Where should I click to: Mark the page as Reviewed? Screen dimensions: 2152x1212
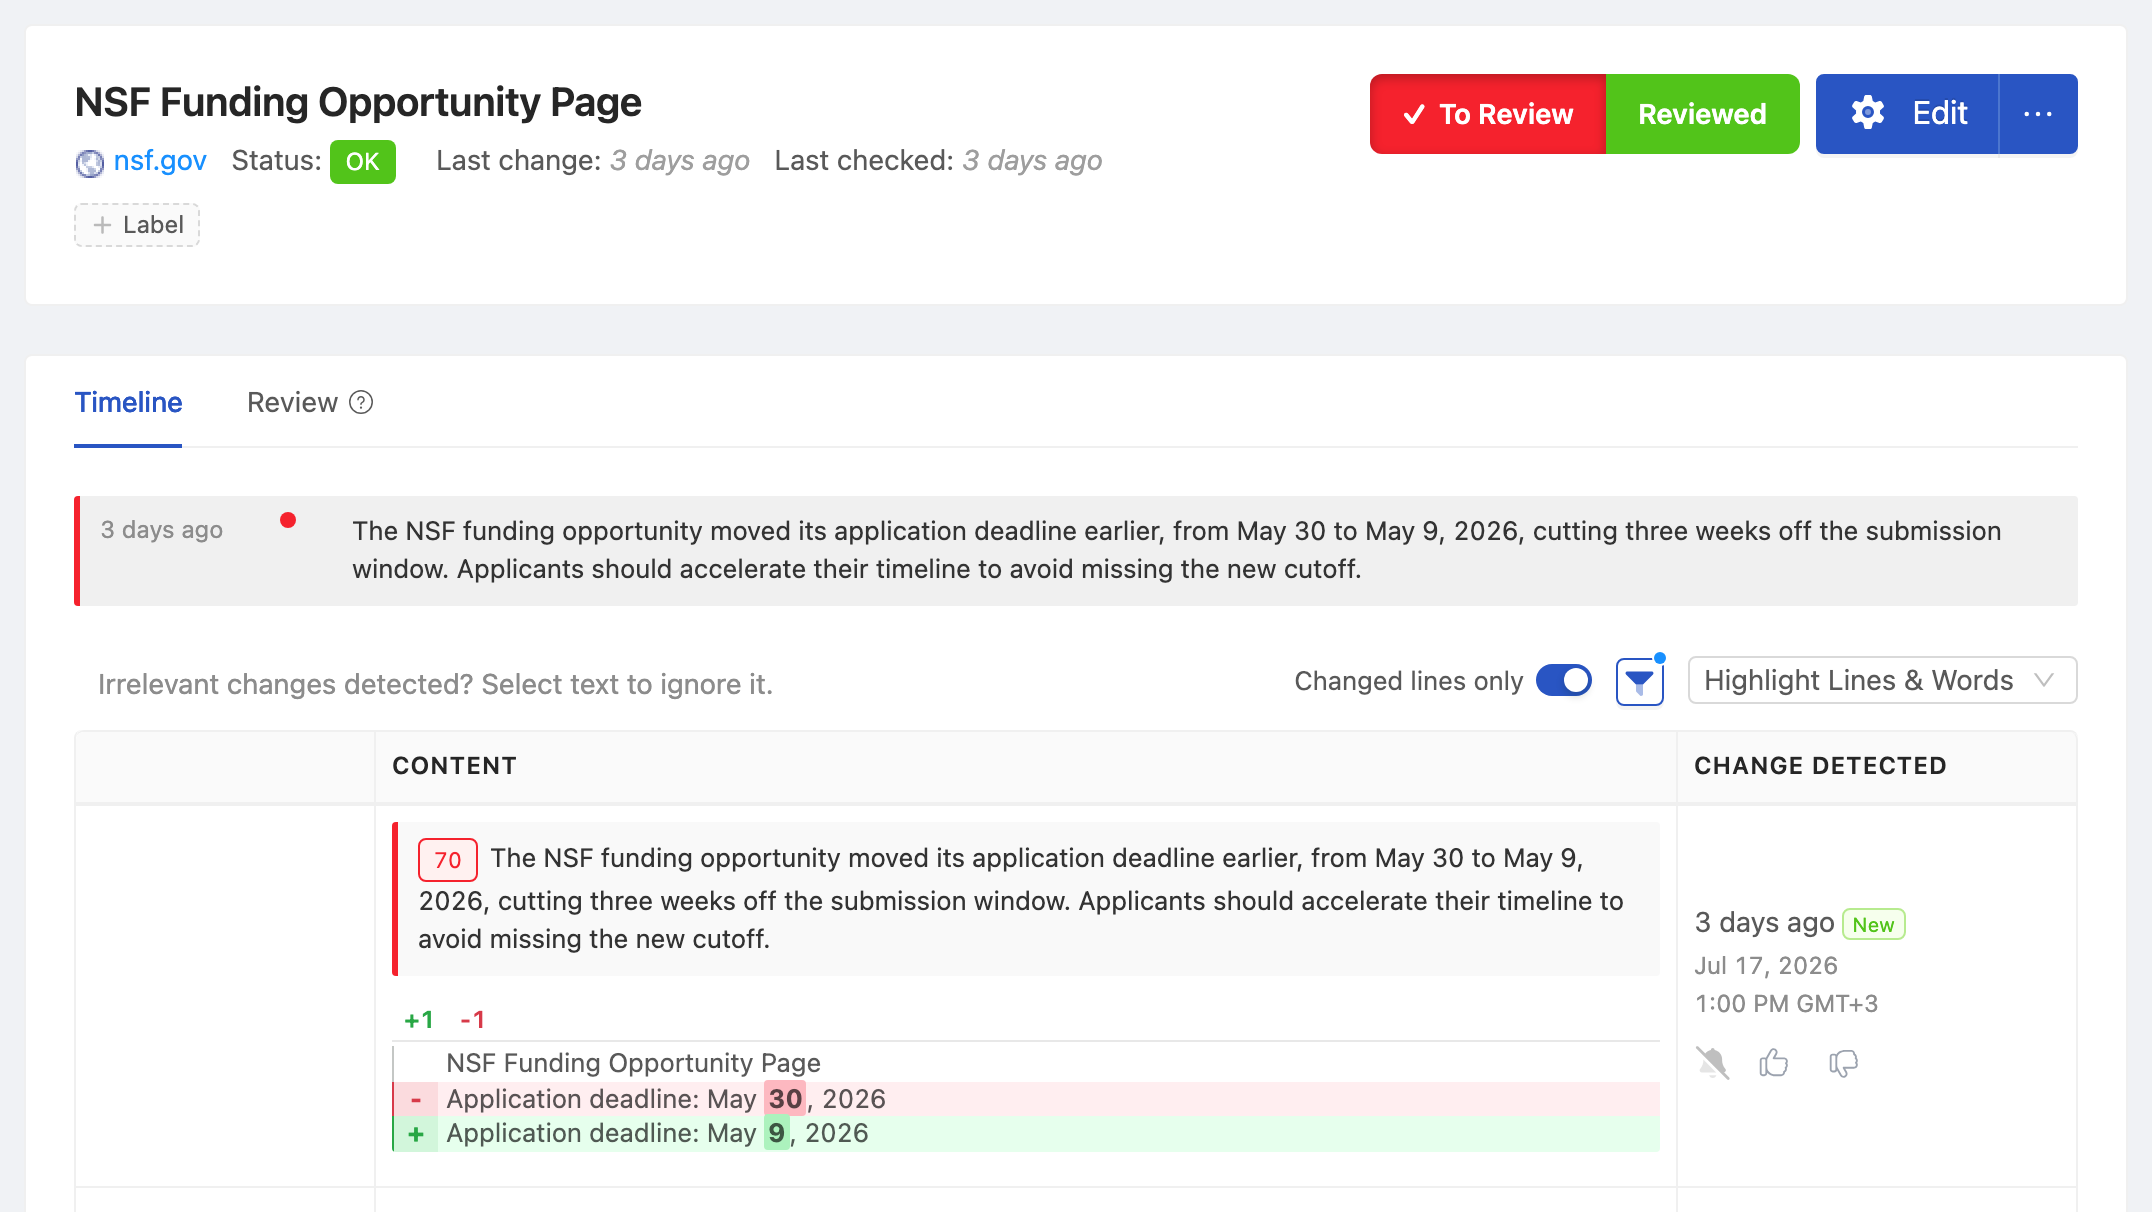pyautogui.click(x=1702, y=114)
